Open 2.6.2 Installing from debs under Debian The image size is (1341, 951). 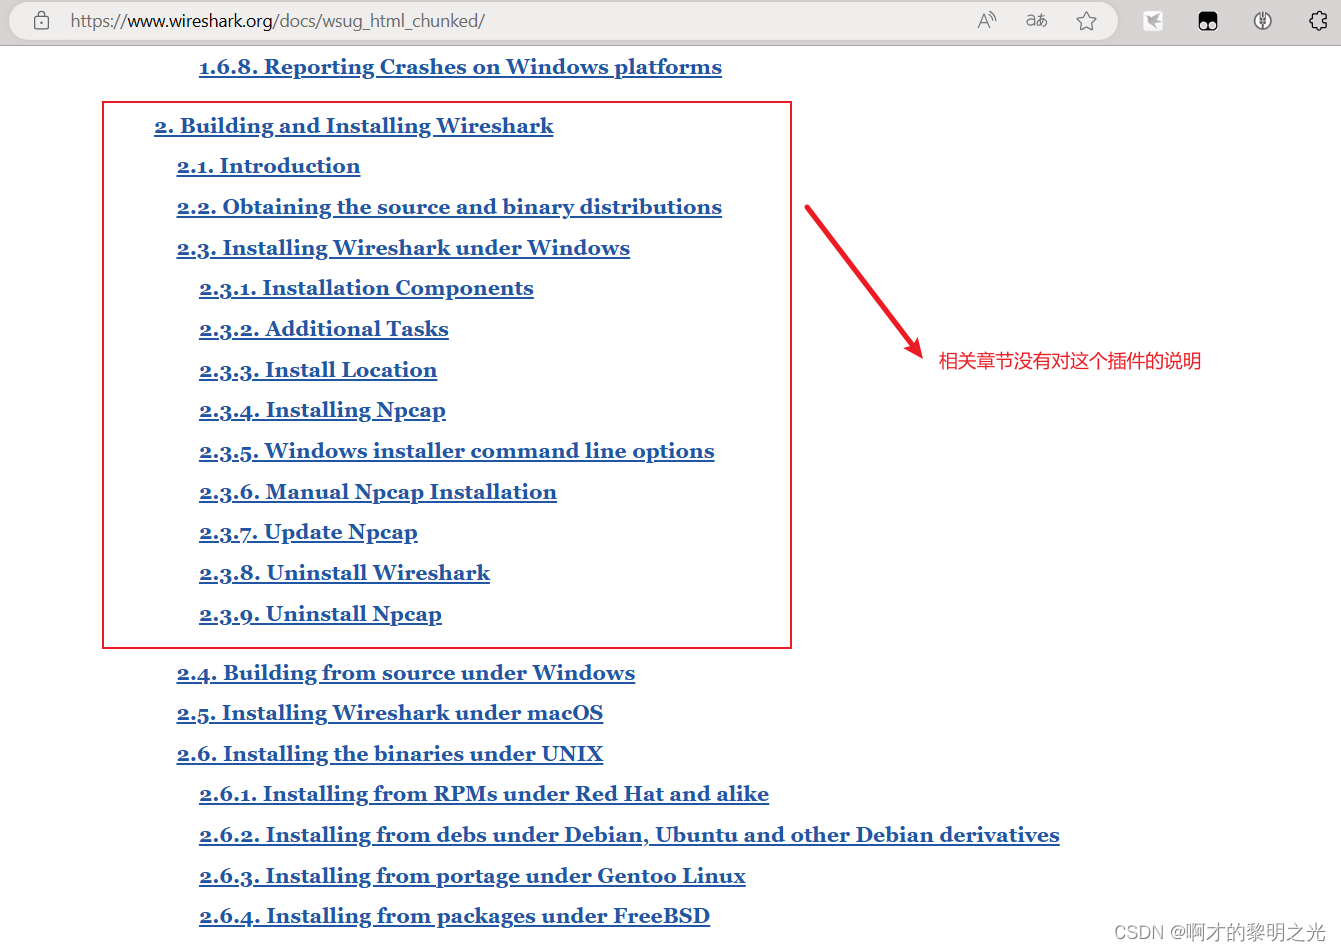[629, 835]
